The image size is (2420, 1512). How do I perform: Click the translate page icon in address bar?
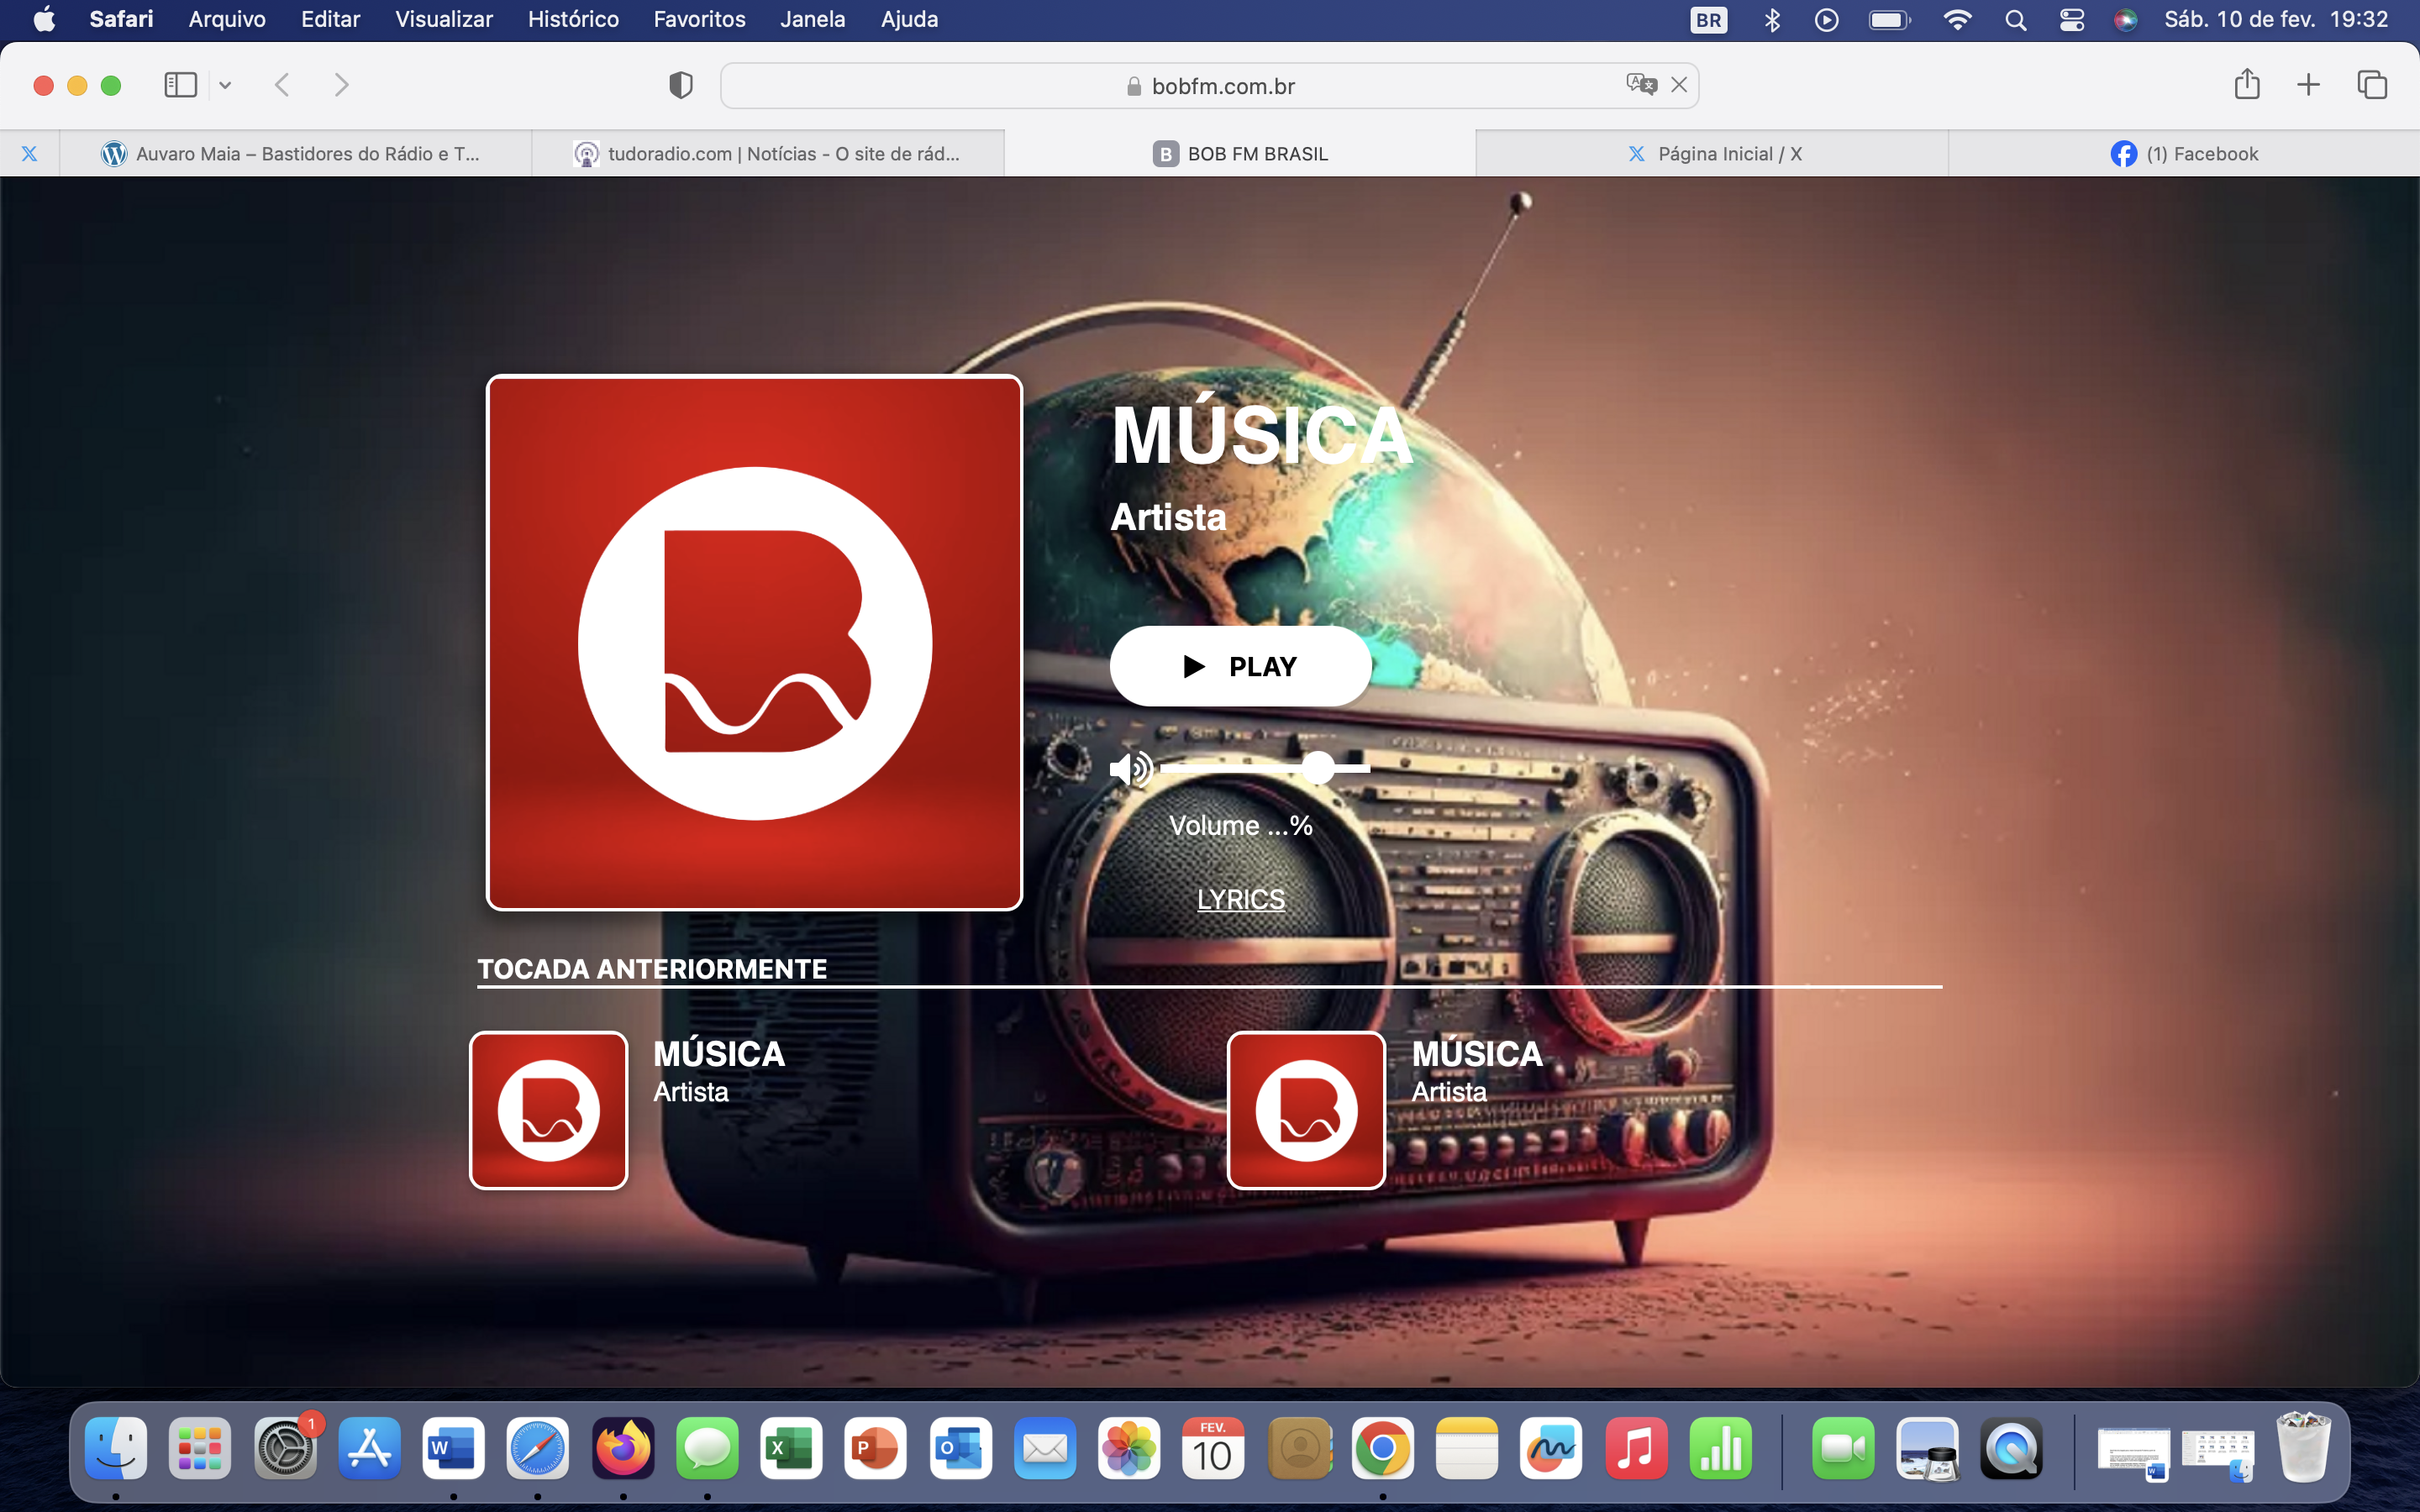pos(1640,85)
